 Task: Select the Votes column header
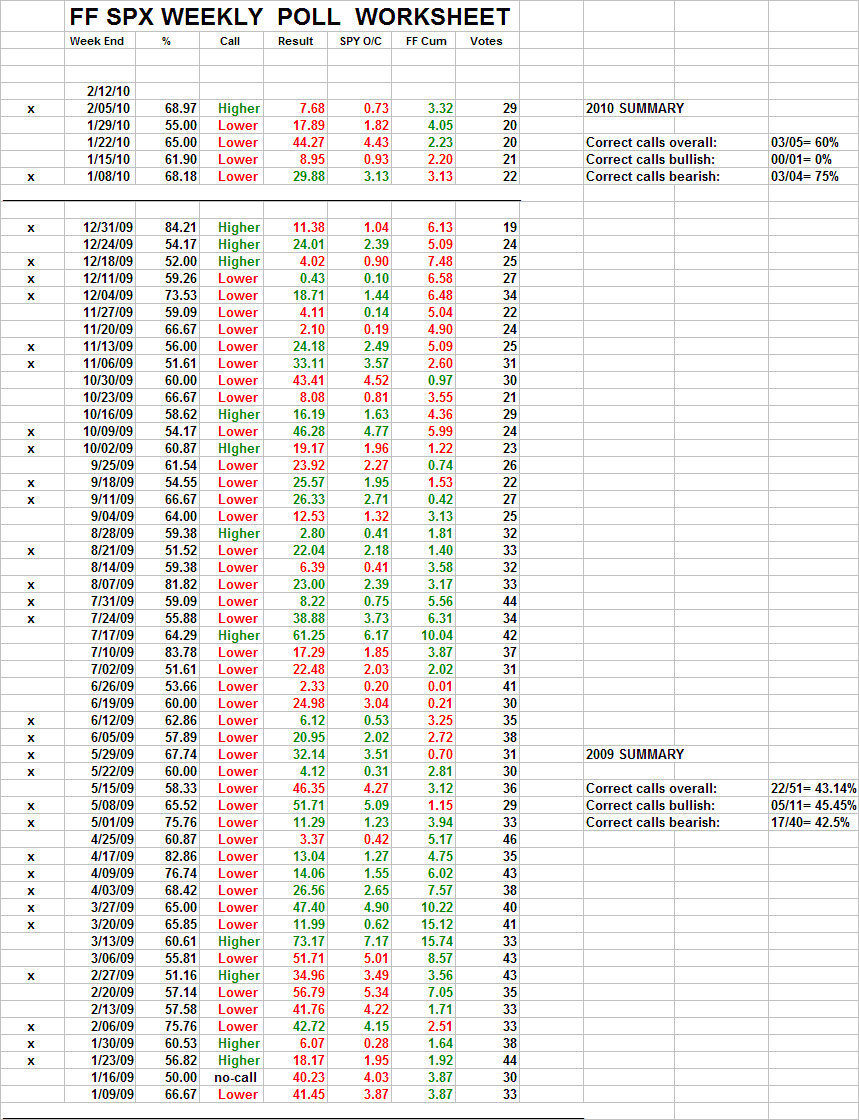486,41
